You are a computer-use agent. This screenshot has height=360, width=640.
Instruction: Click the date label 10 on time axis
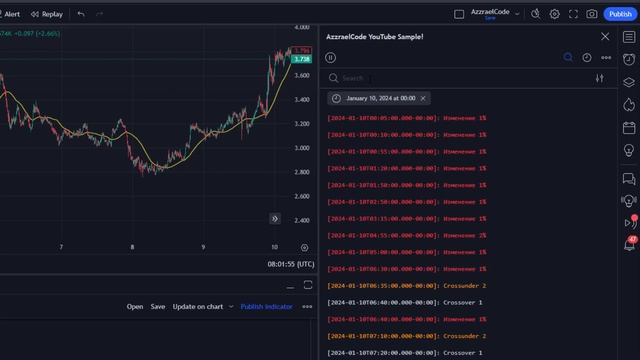click(274, 247)
